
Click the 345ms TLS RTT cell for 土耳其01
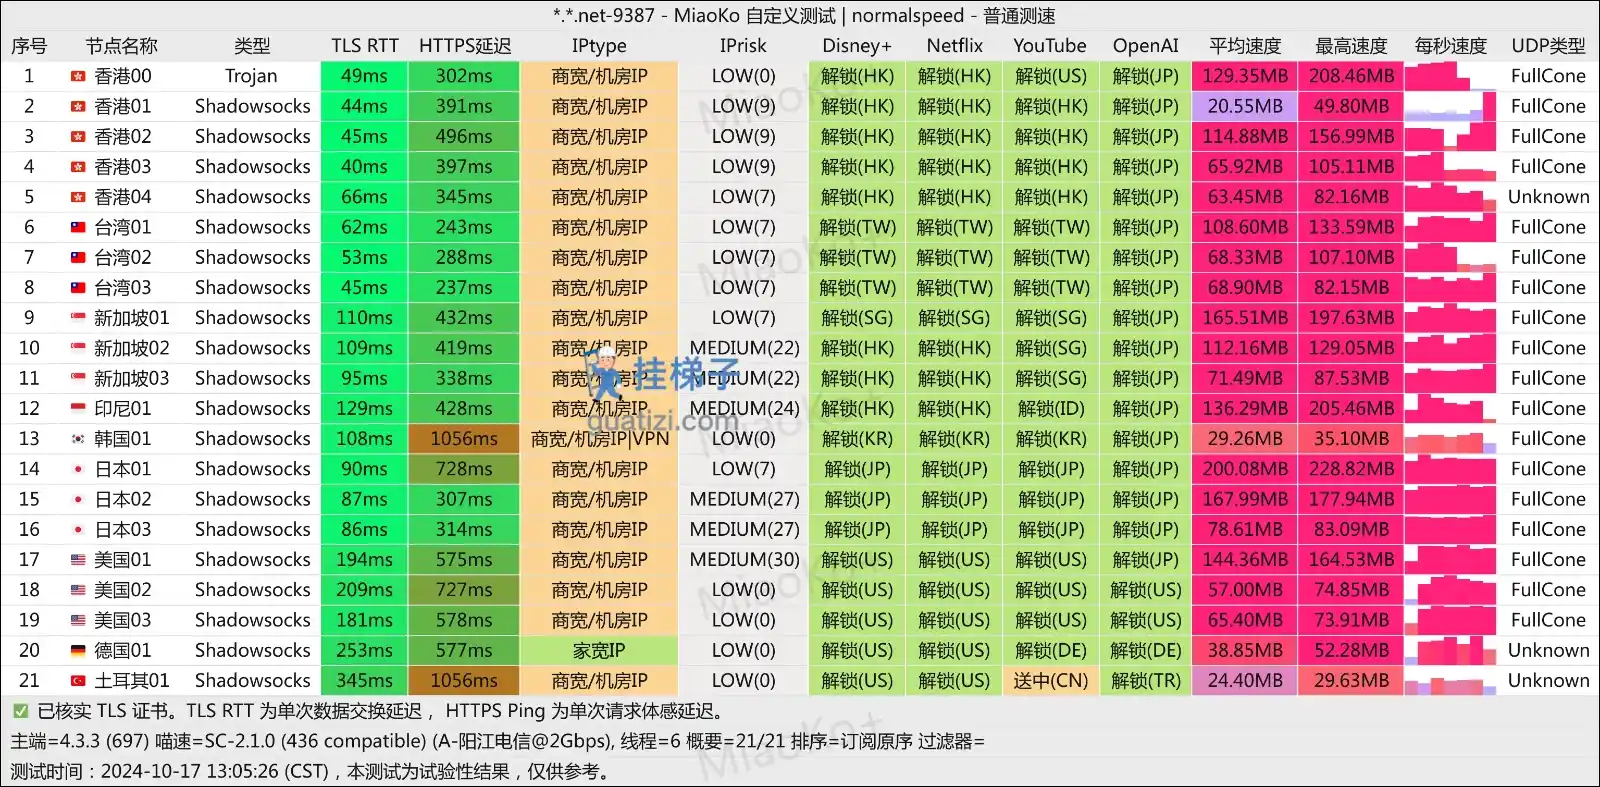click(x=364, y=681)
